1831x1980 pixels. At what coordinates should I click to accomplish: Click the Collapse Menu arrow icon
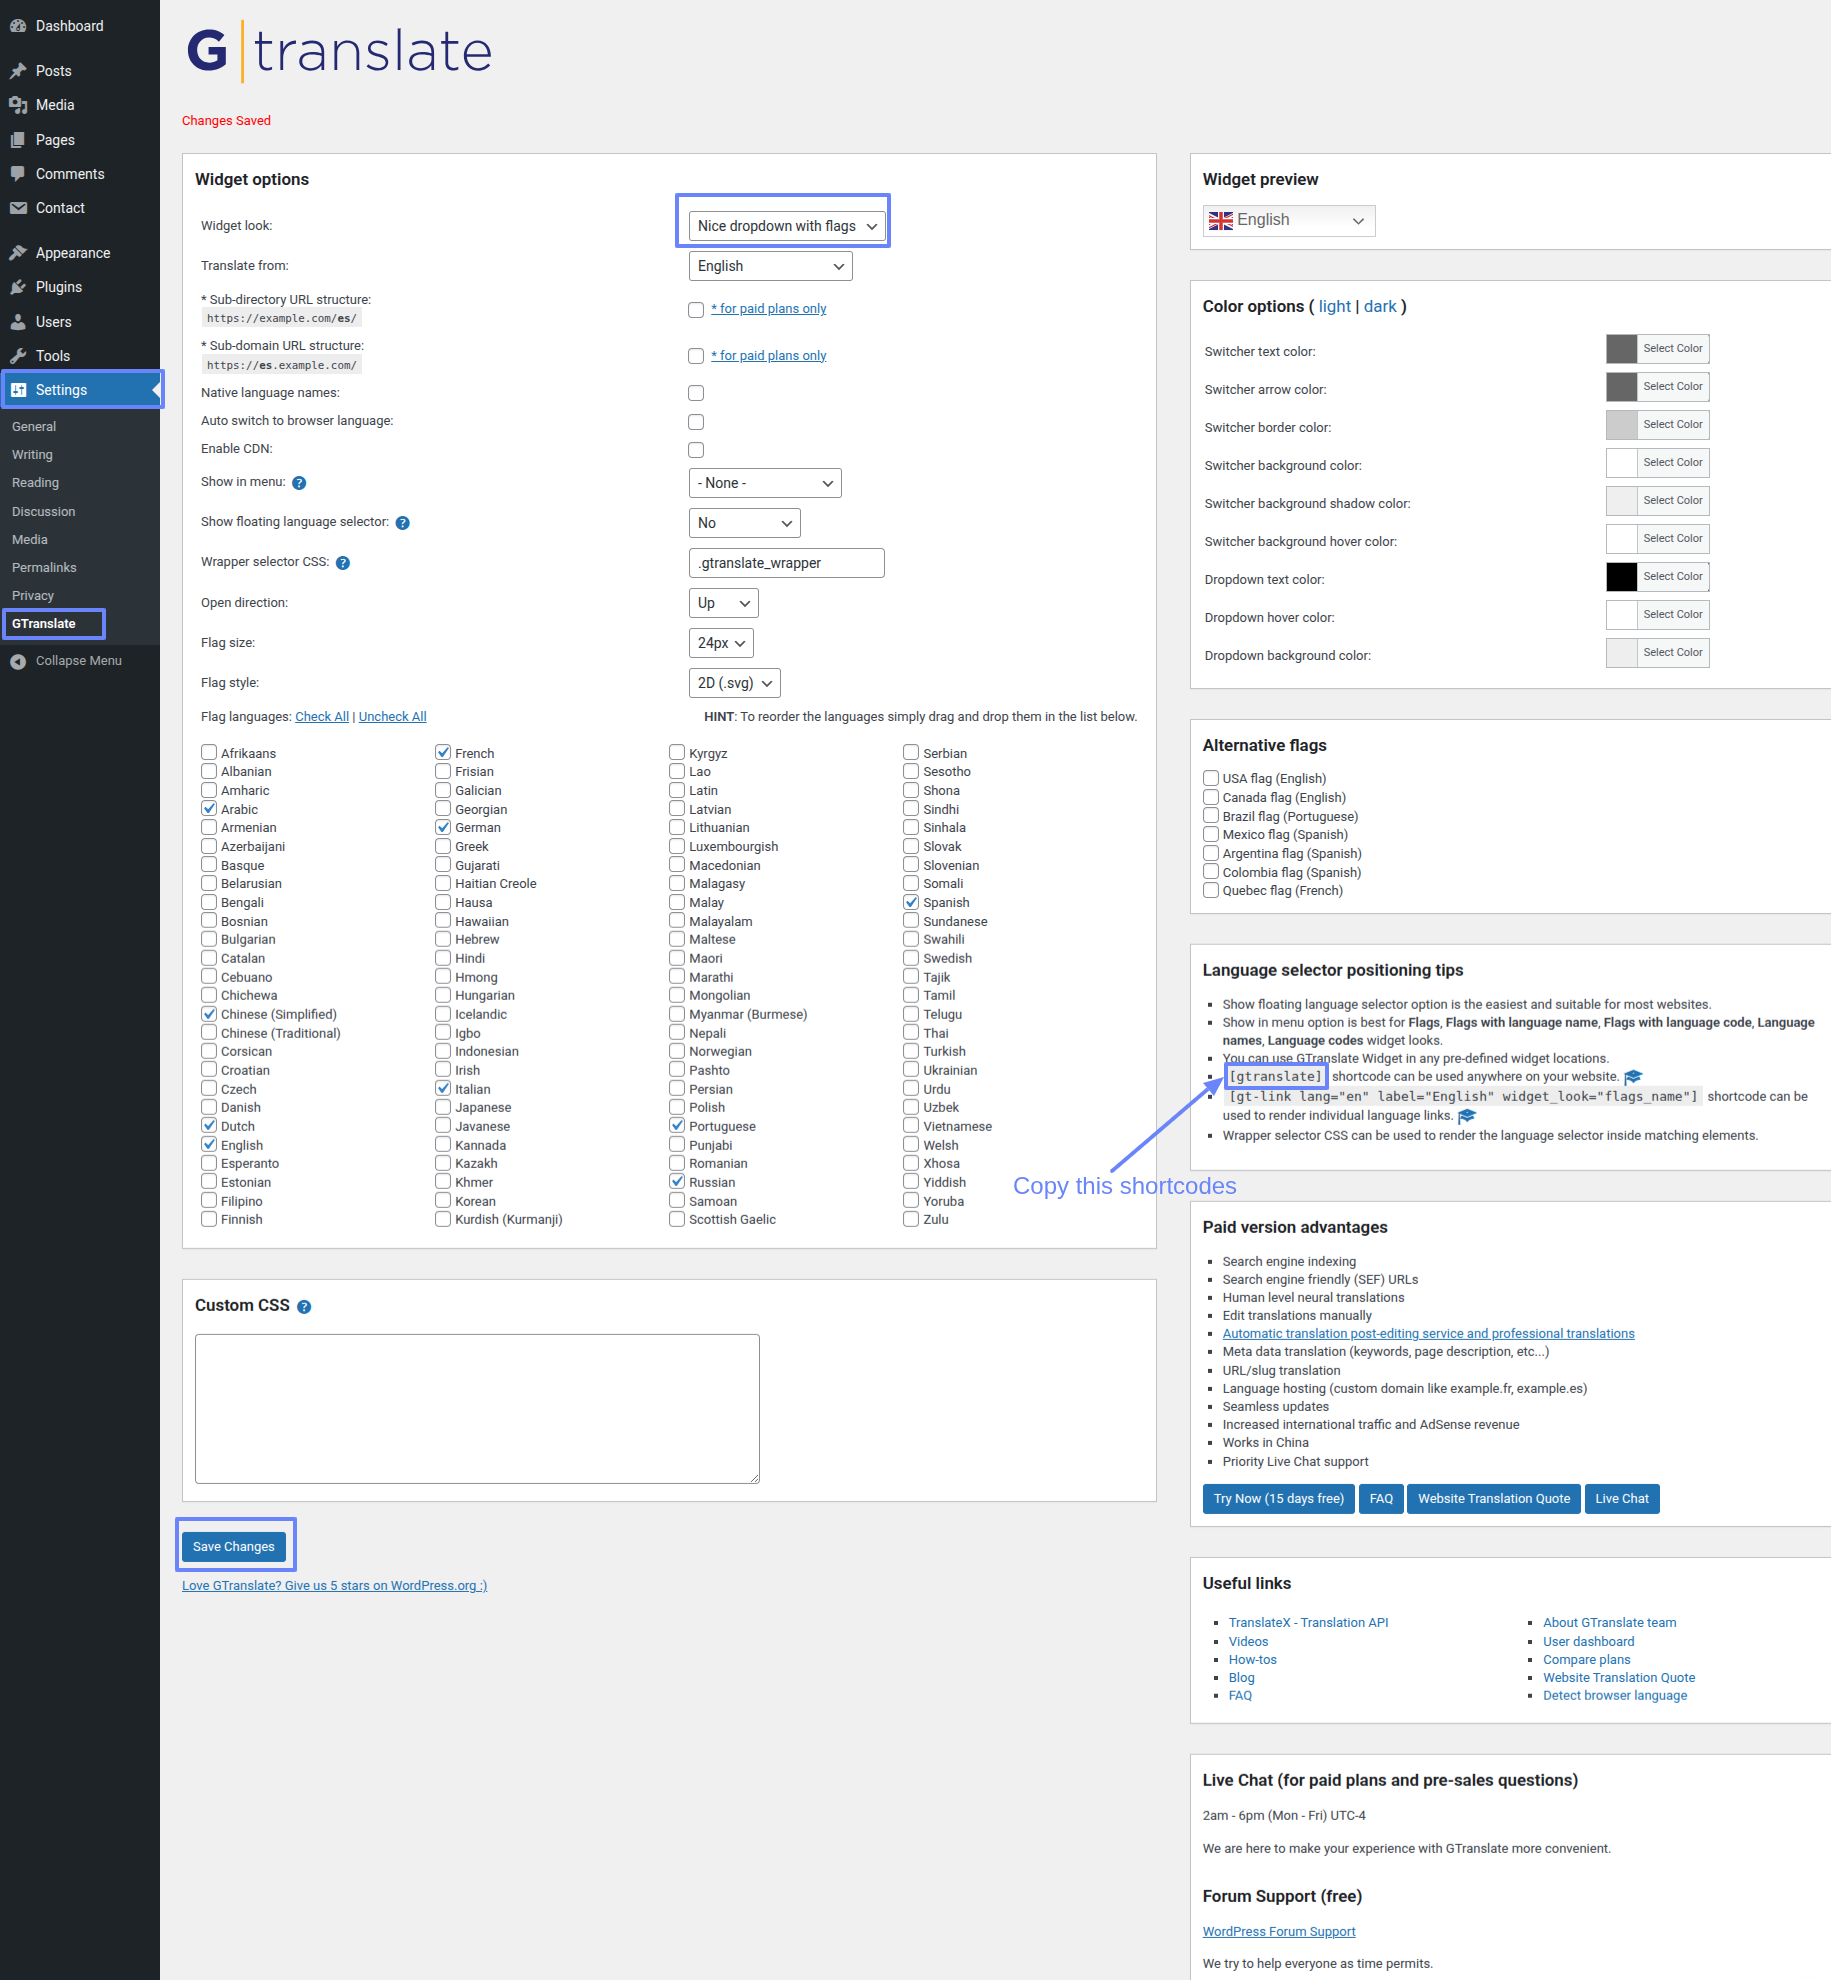pyautogui.click(x=18, y=661)
